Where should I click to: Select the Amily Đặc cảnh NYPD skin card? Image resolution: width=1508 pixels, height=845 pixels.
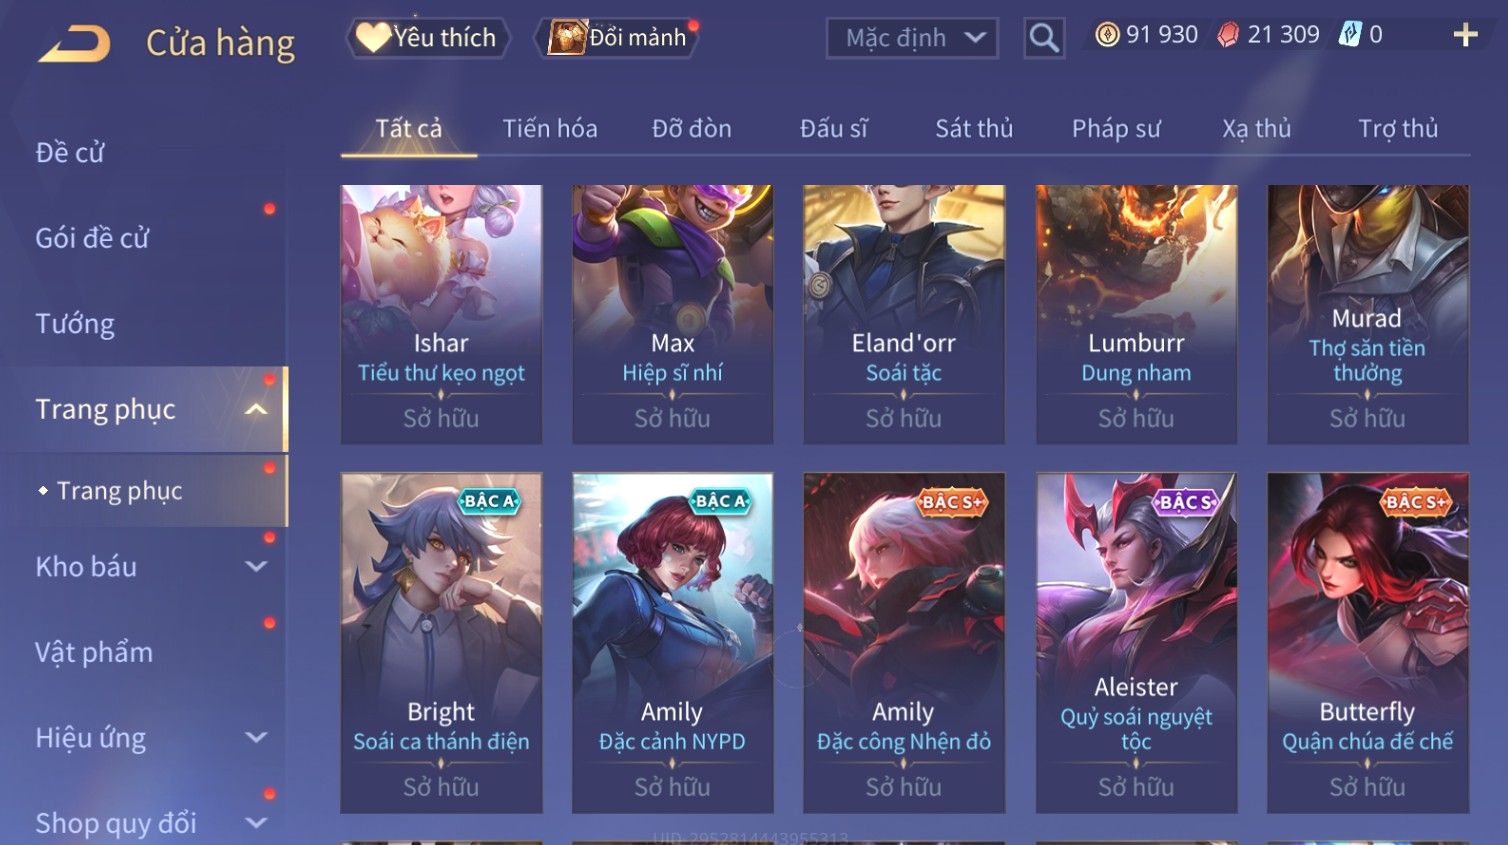pyautogui.click(x=672, y=642)
